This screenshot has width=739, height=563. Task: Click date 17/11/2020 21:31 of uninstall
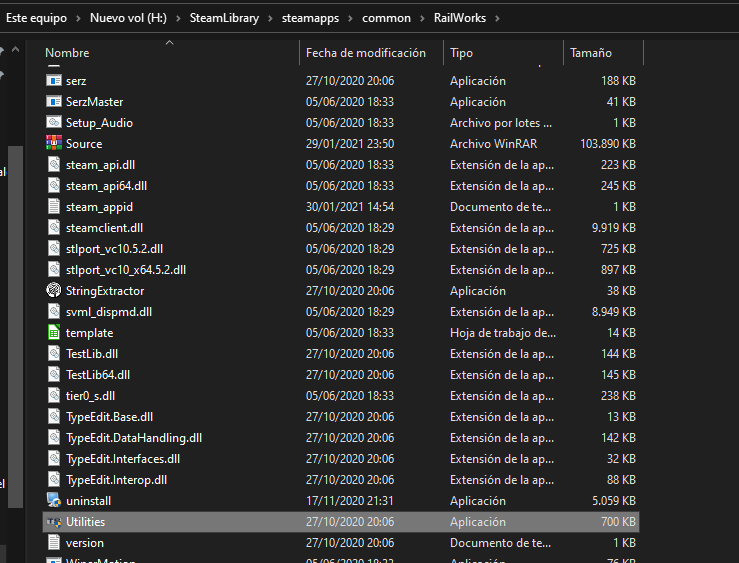pos(350,501)
